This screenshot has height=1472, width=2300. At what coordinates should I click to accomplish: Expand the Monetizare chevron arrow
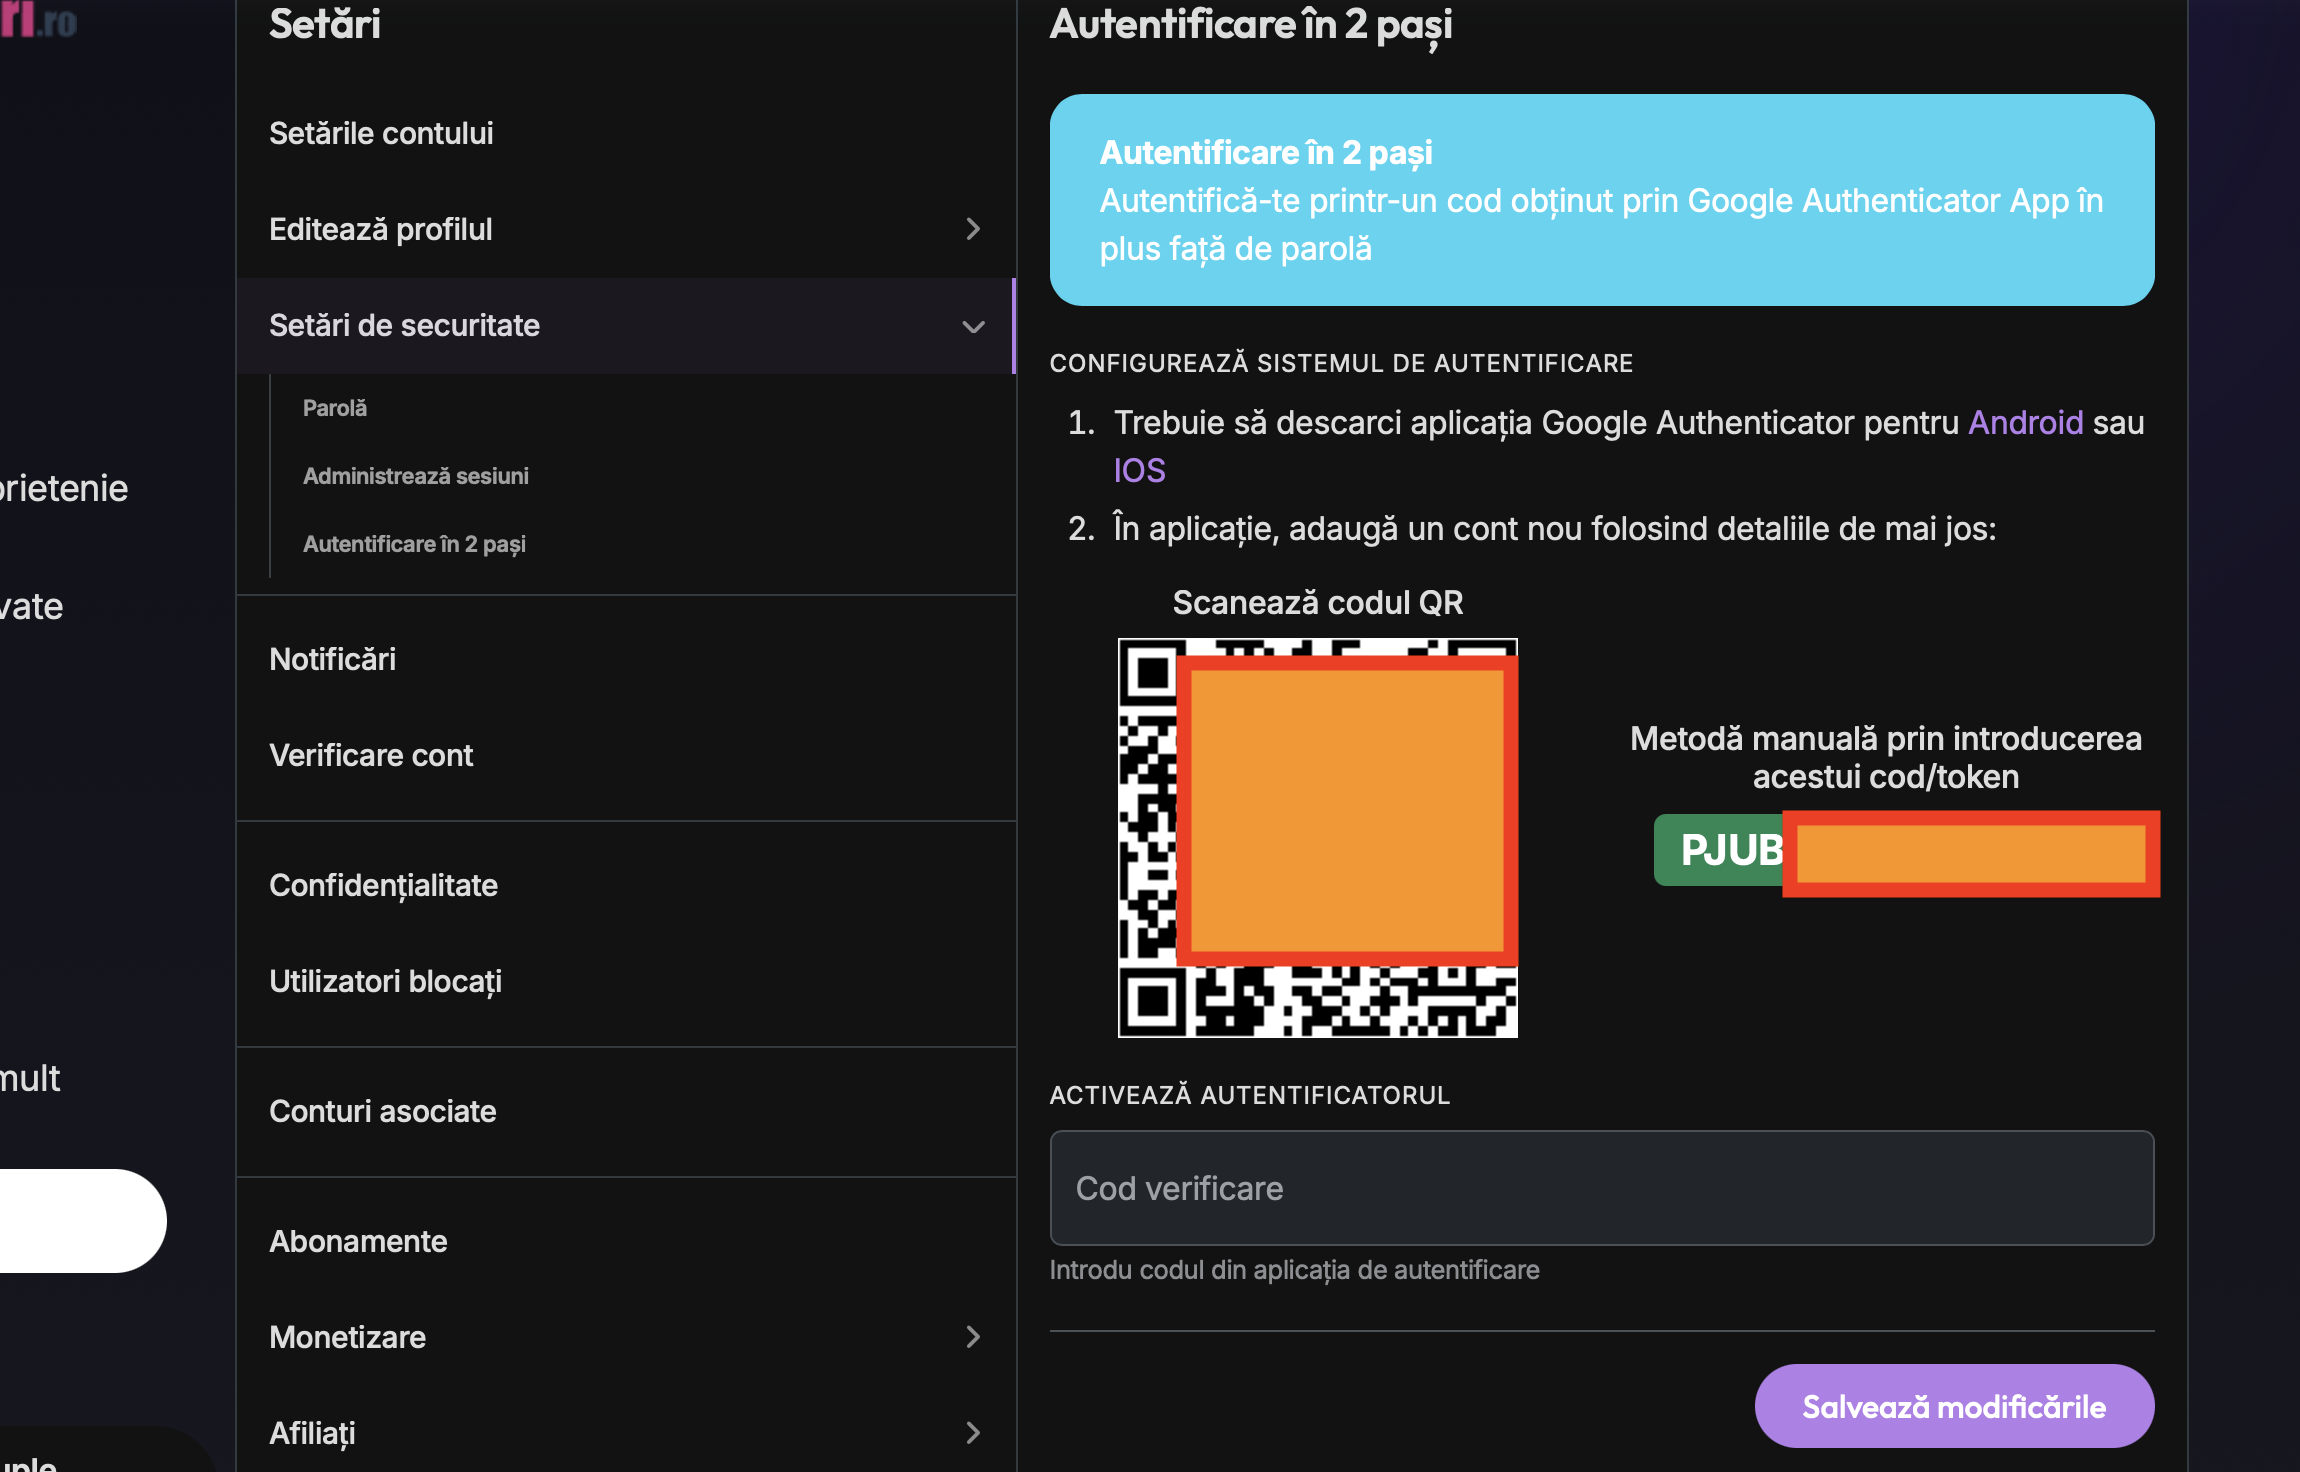click(x=973, y=1337)
